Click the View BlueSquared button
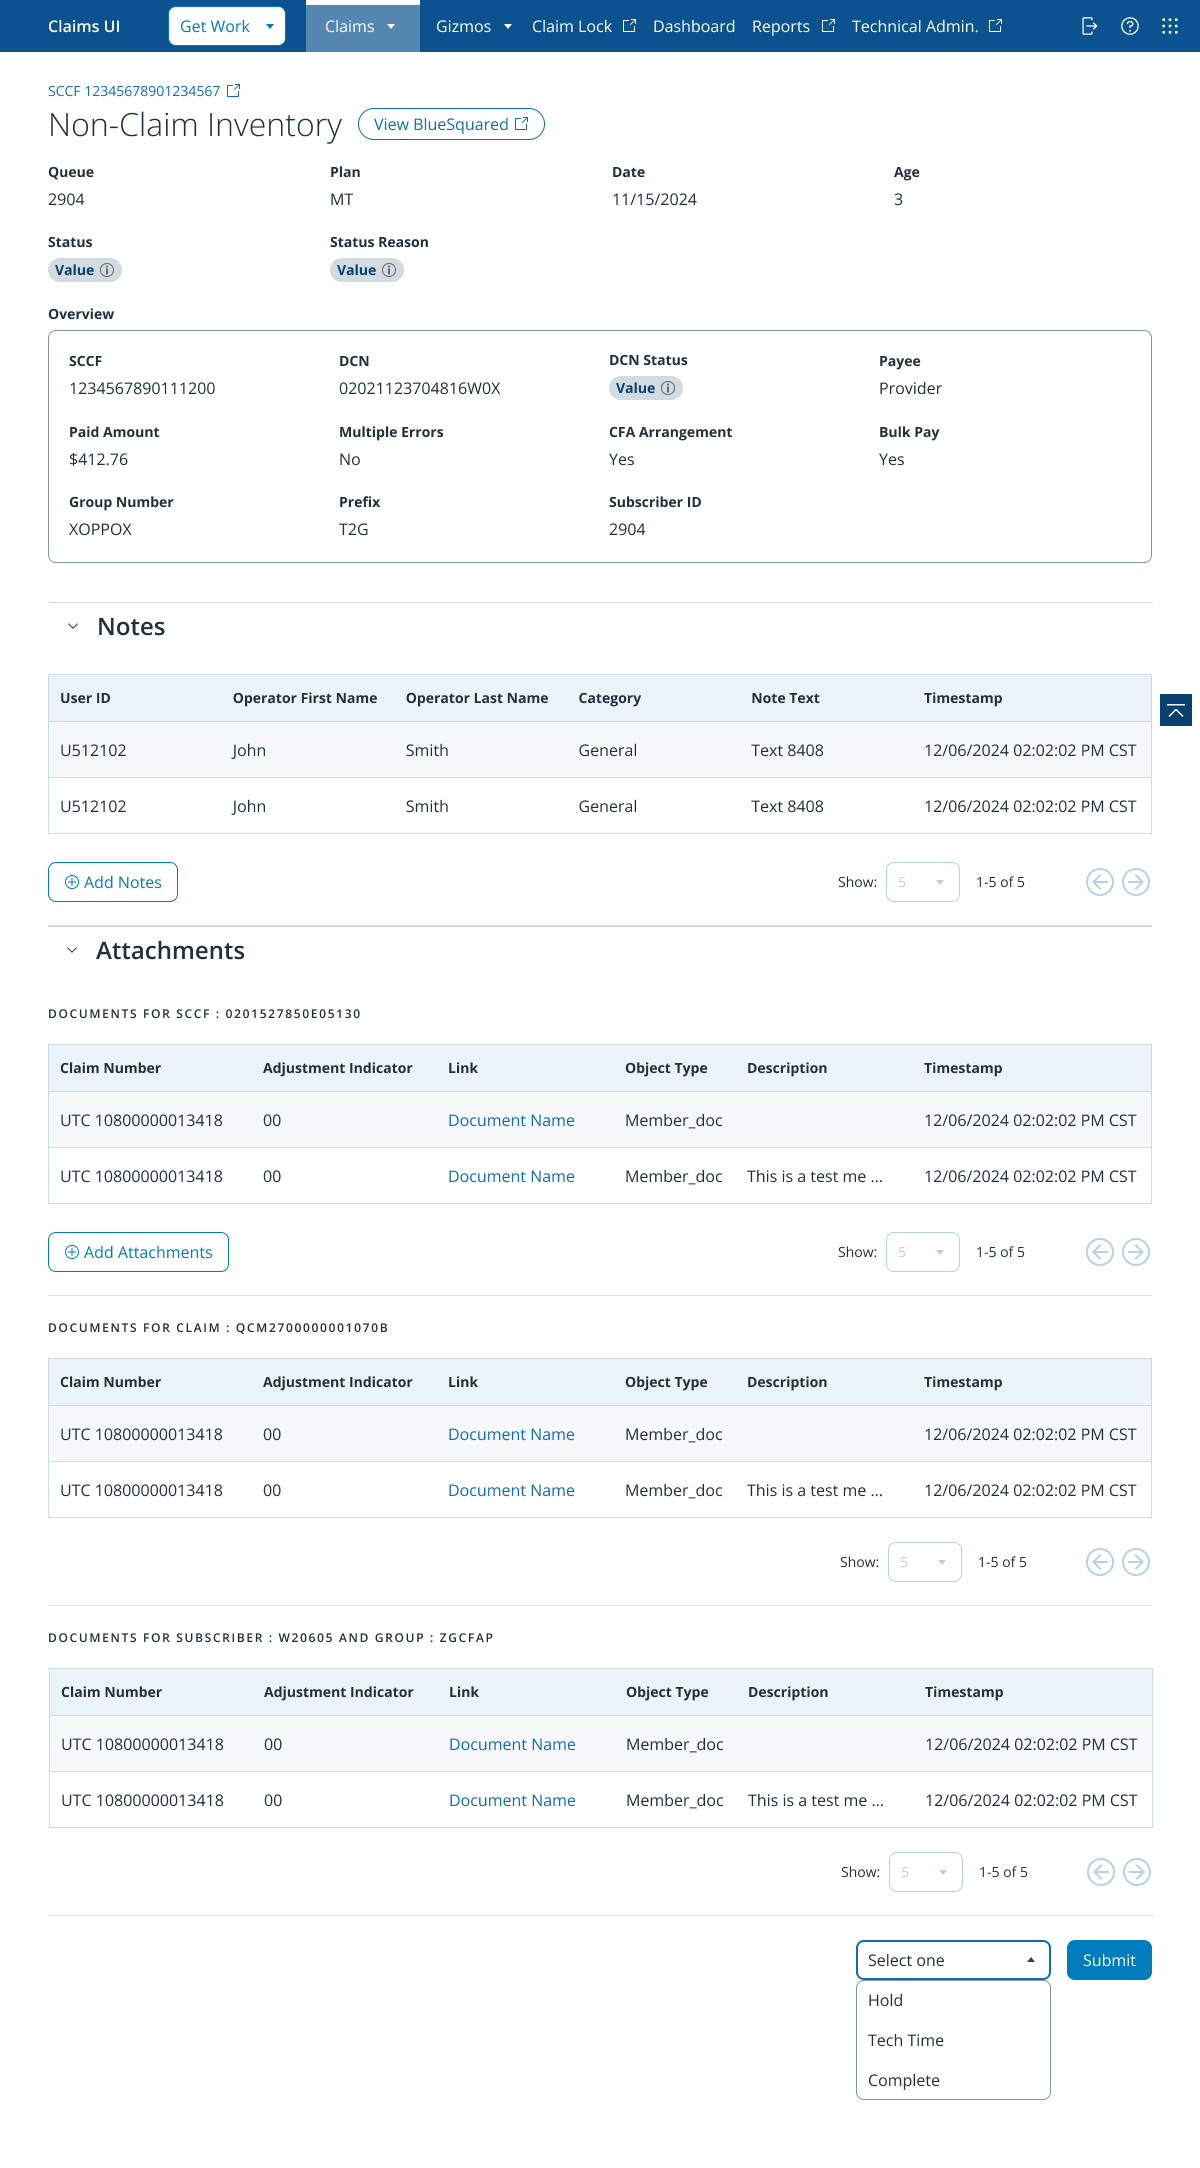 click(451, 124)
